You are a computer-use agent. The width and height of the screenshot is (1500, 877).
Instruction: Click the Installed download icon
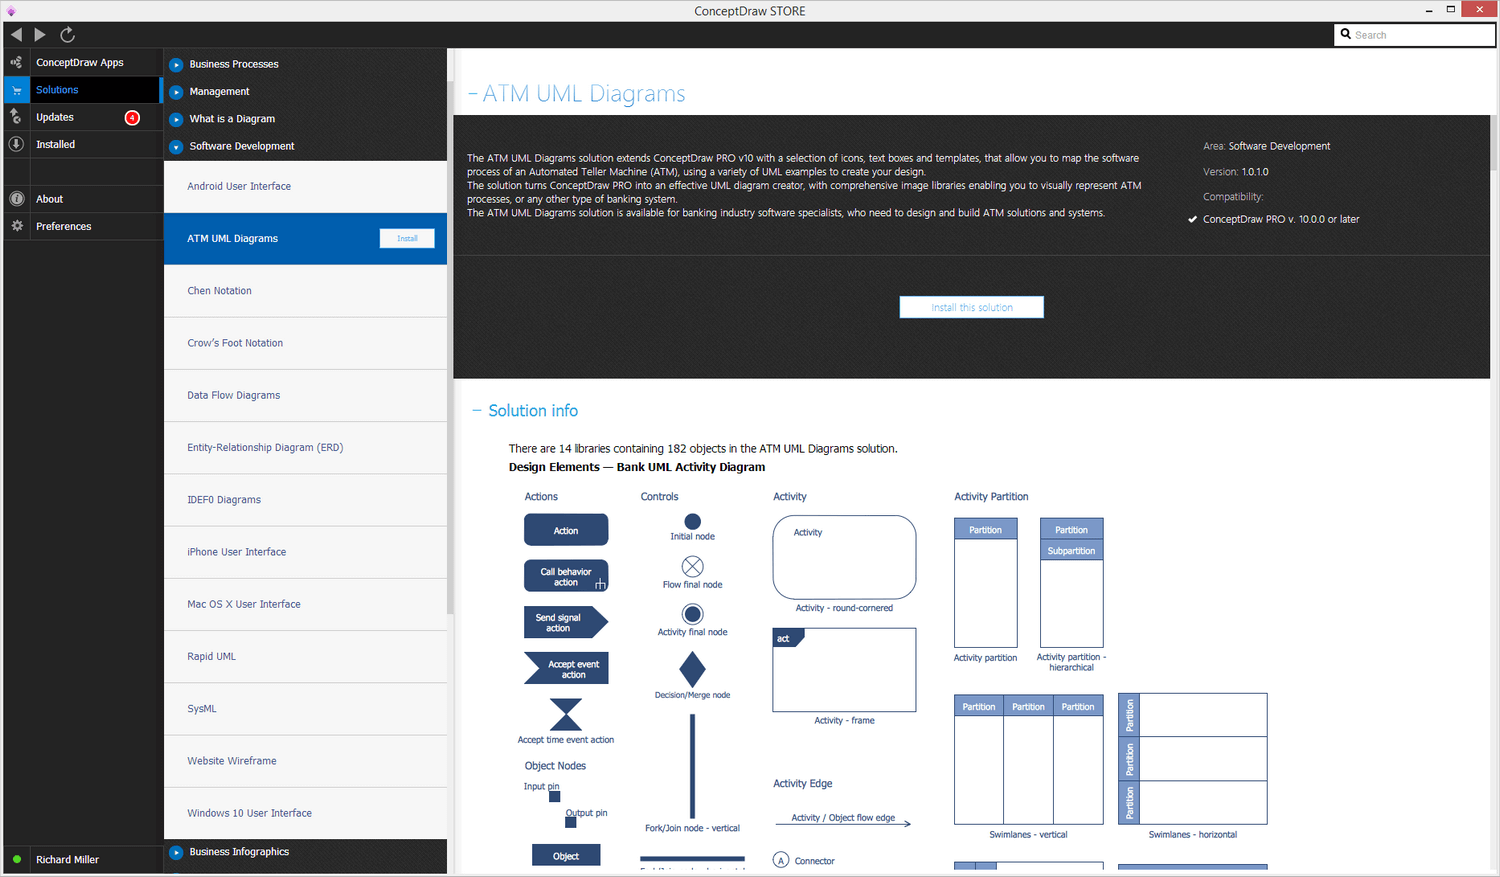[x=16, y=144]
